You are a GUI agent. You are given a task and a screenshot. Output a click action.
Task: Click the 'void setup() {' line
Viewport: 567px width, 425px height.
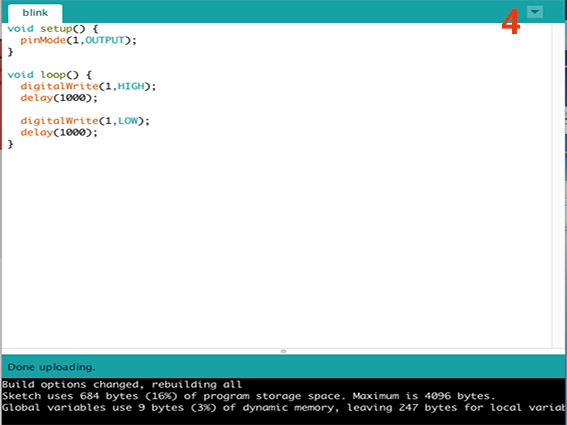click(x=53, y=29)
